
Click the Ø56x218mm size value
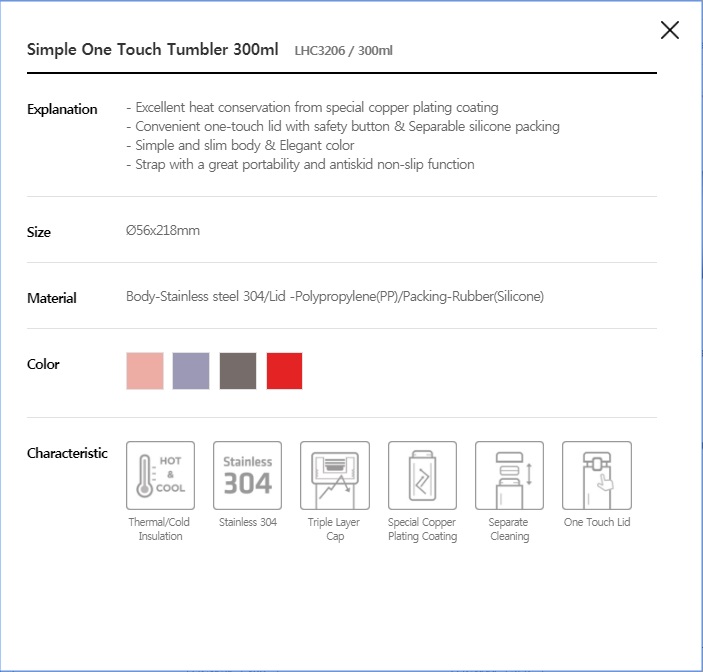click(x=163, y=230)
